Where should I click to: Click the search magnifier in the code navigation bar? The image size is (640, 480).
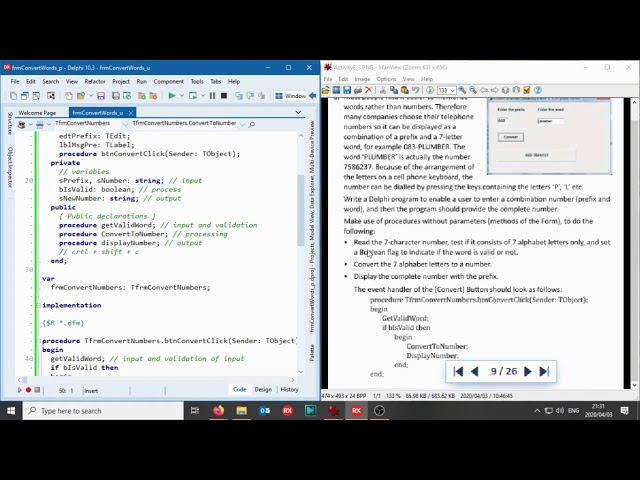pos(251,124)
